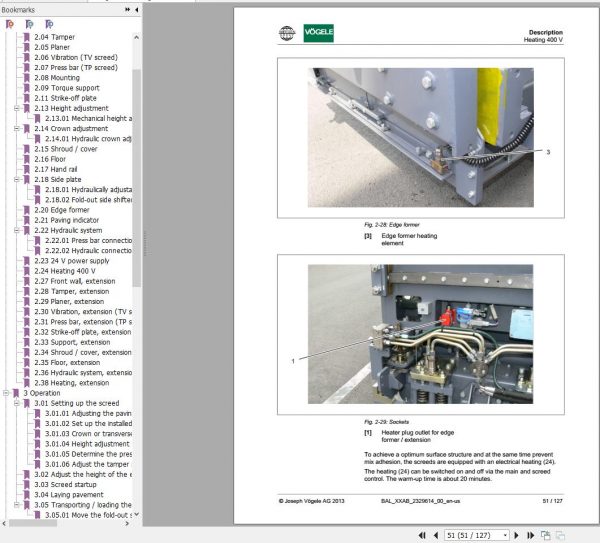
Task: Open bookmark 2.33 Support, extension
Action: coord(72,342)
